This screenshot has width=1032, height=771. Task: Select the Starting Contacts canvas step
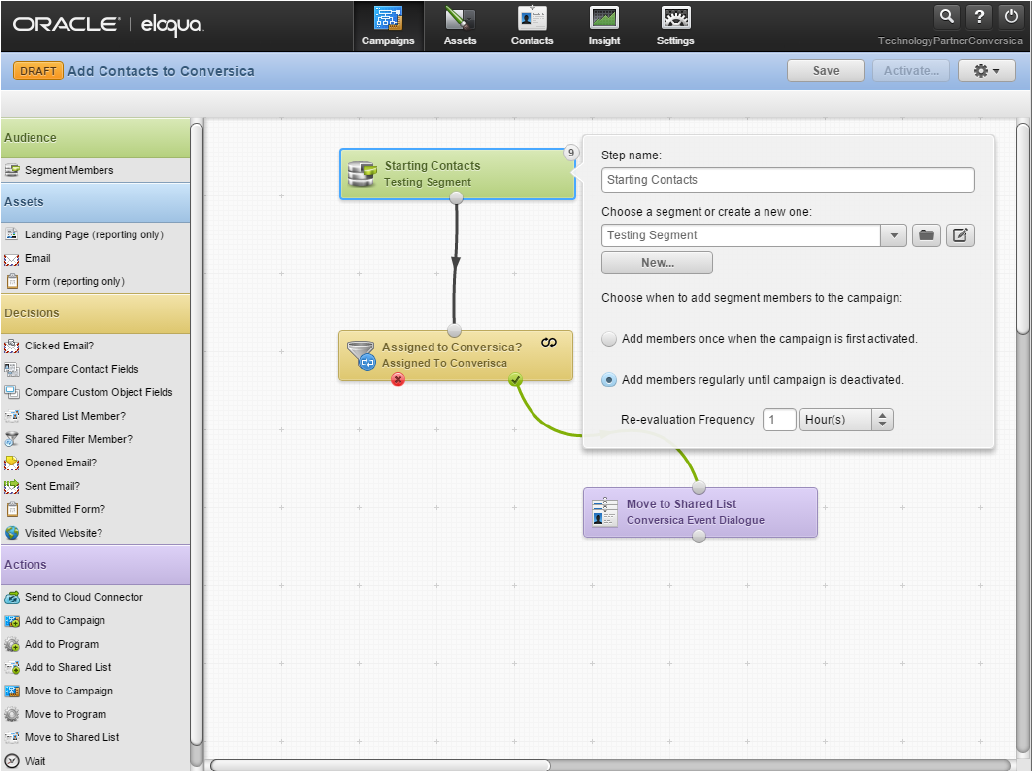pos(457,174)
